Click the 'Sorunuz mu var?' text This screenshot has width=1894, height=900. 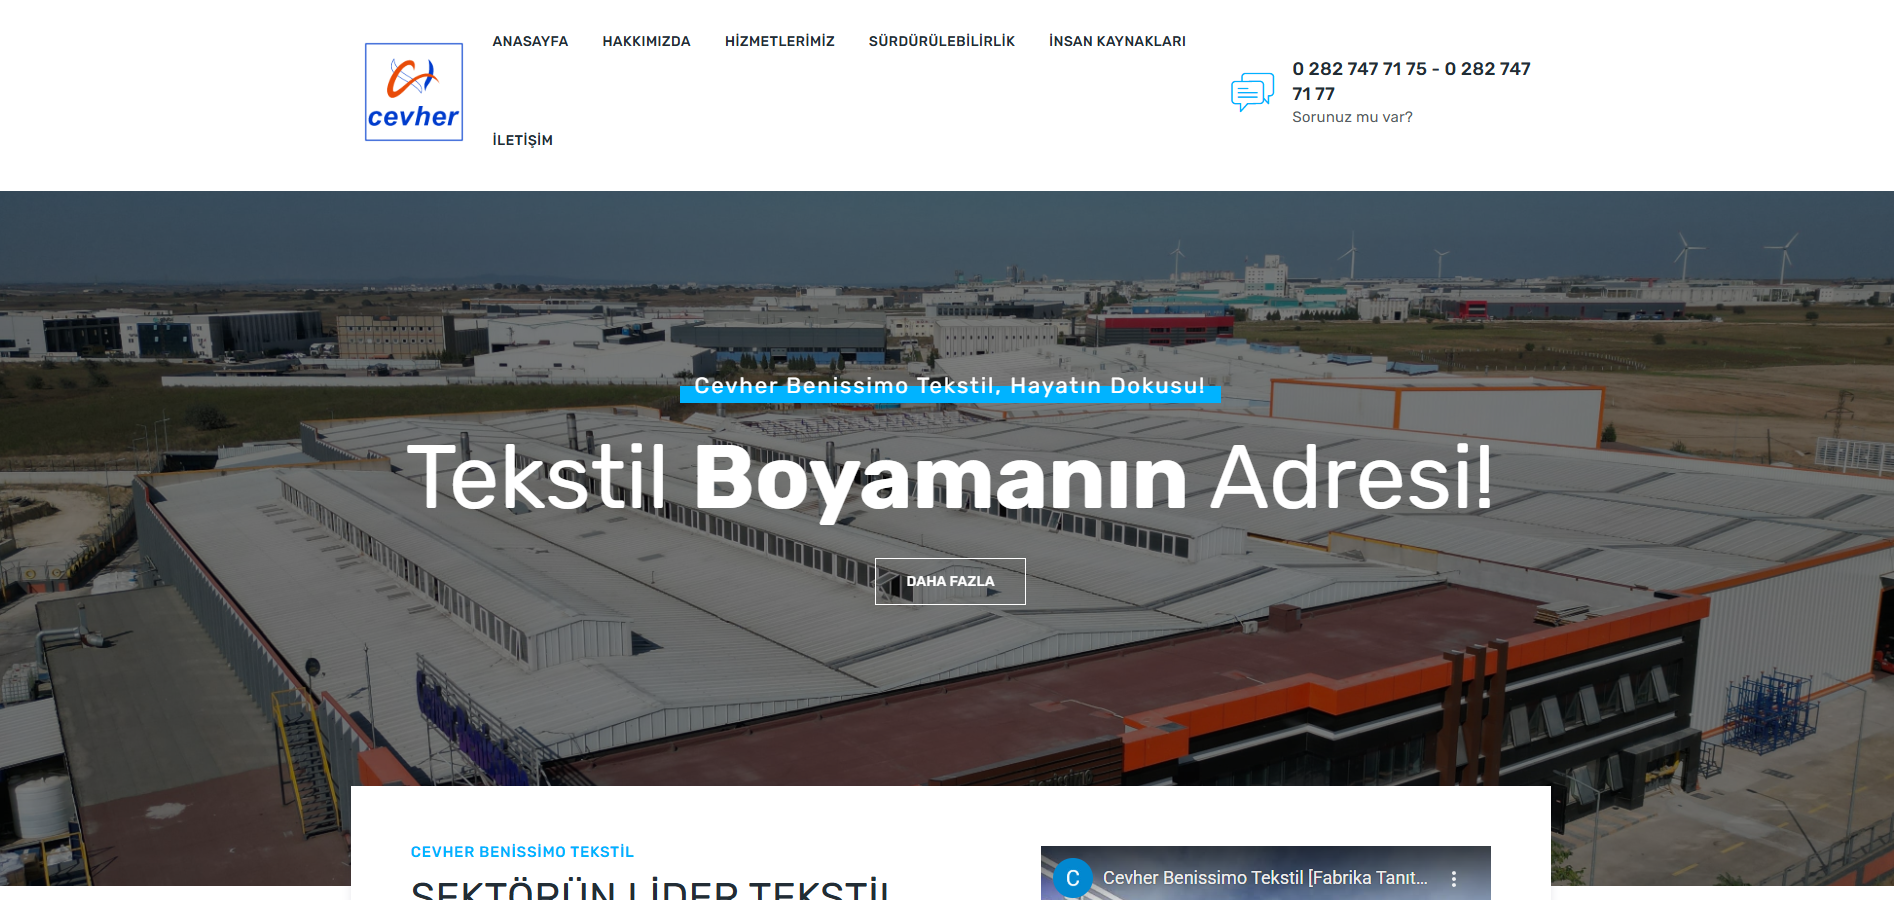pos(1352,117)
